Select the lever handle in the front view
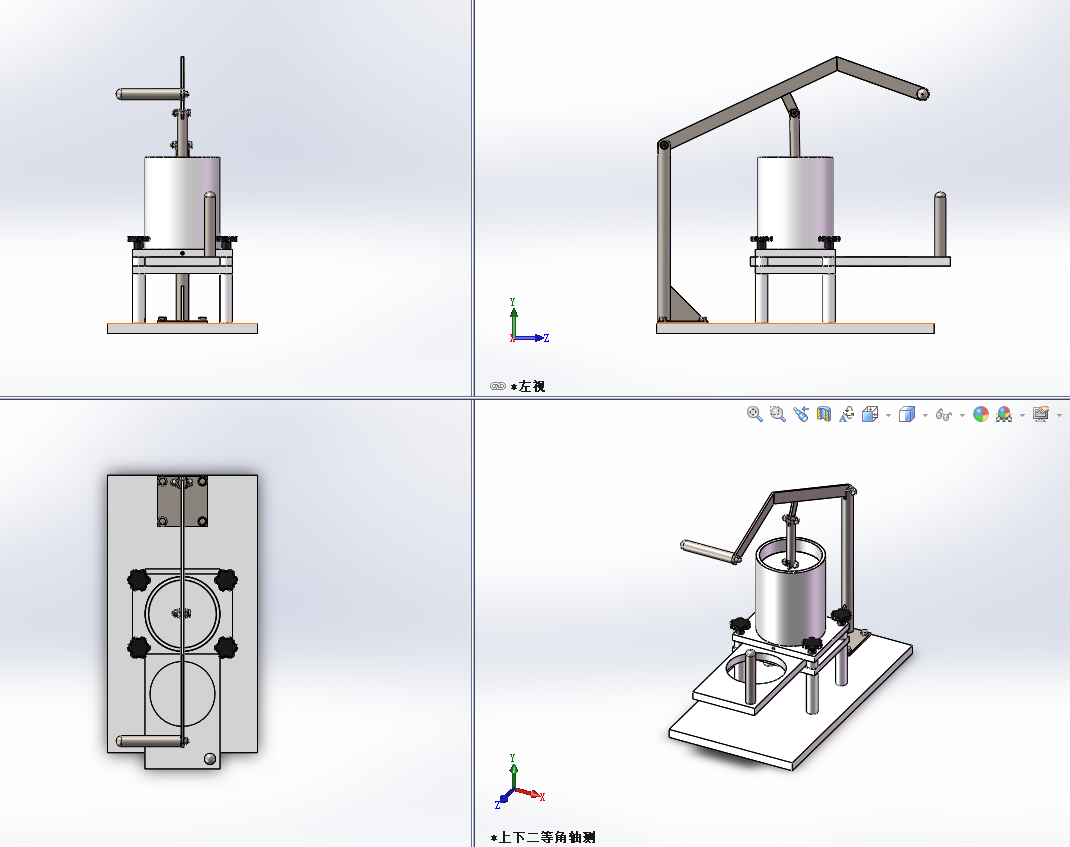1070x847 pixels. (150, 94)
